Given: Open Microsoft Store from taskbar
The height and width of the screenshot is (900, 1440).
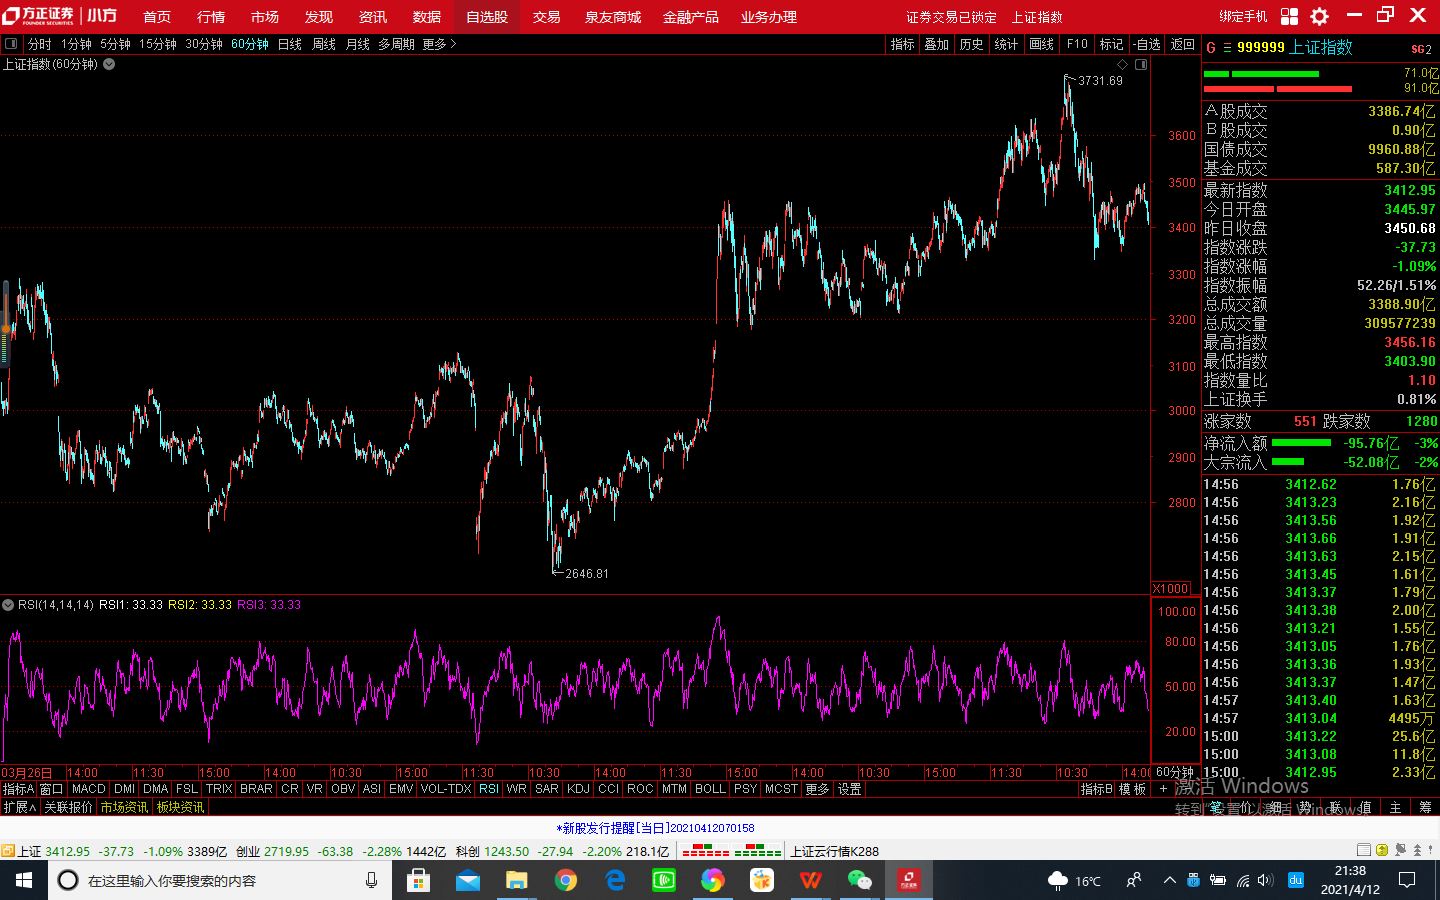Looking at the screenshot, I should tap(418, 880).
